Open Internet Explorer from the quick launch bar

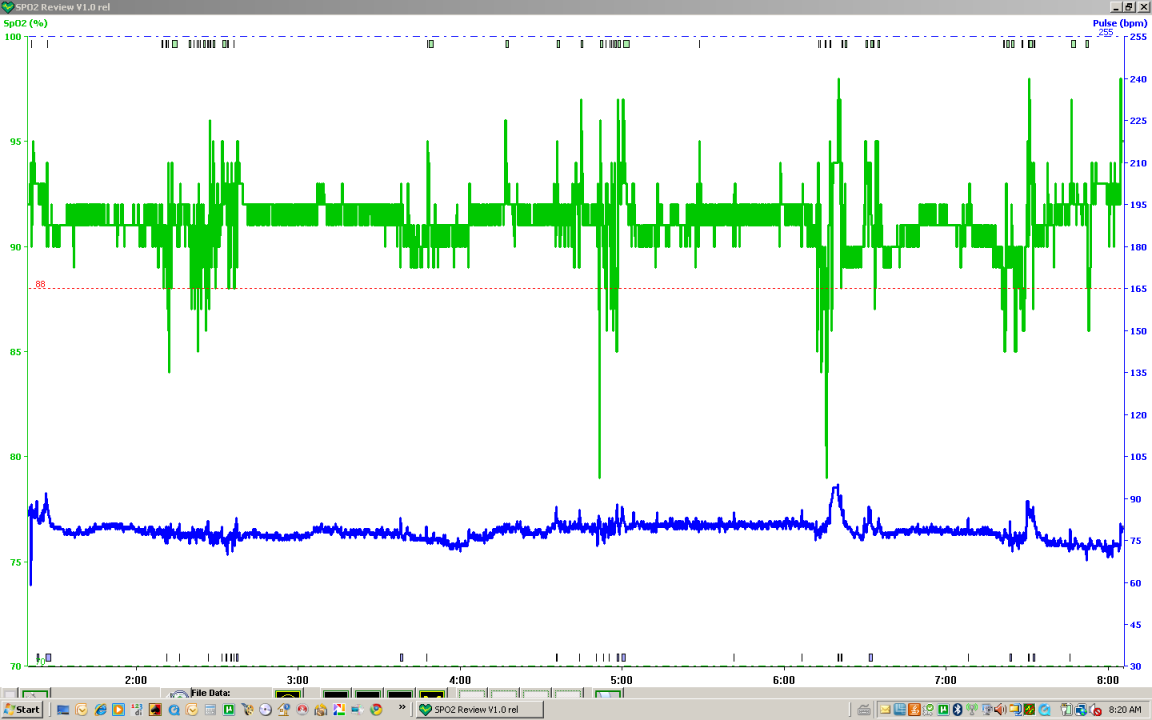tap(100, 709)
